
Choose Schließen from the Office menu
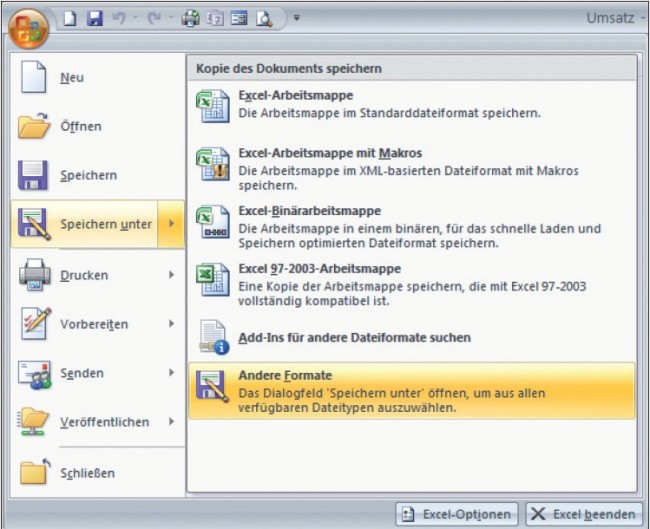point(98,473)
